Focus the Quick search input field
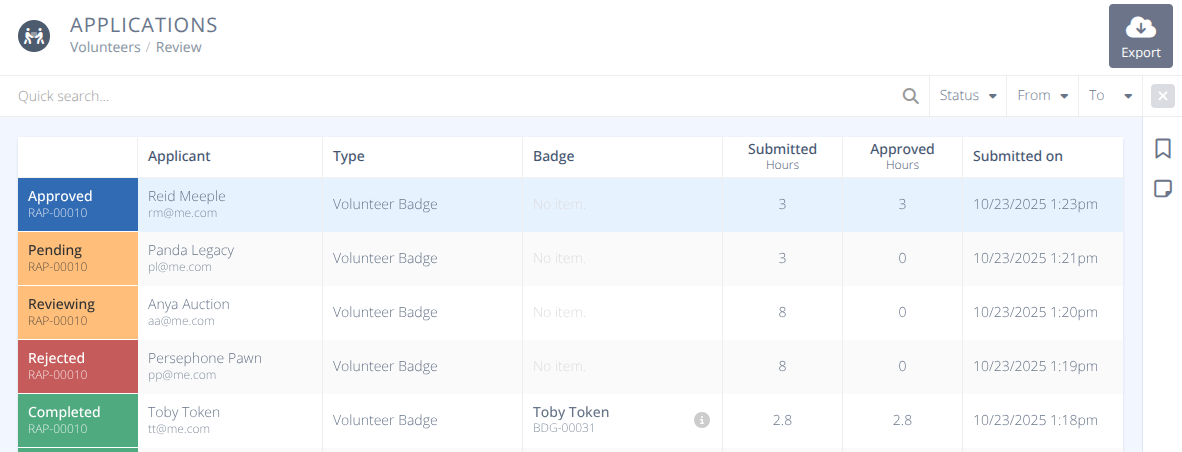 click(x=450, y=96)
